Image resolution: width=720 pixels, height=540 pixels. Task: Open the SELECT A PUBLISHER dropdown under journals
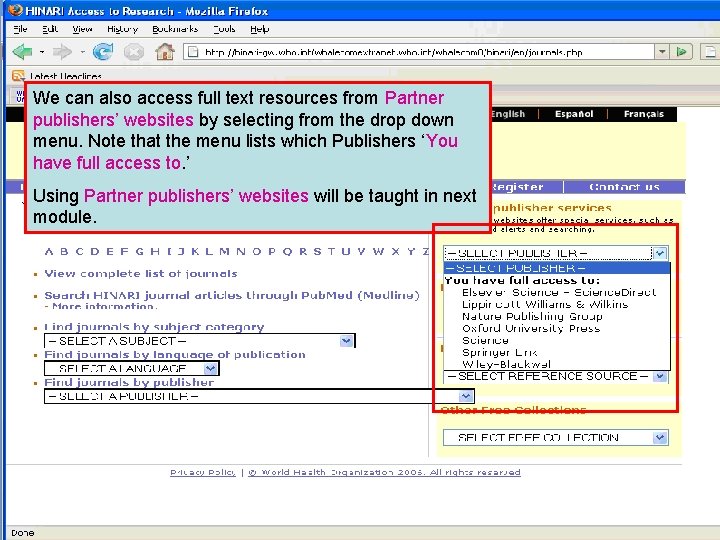point(259,396)
